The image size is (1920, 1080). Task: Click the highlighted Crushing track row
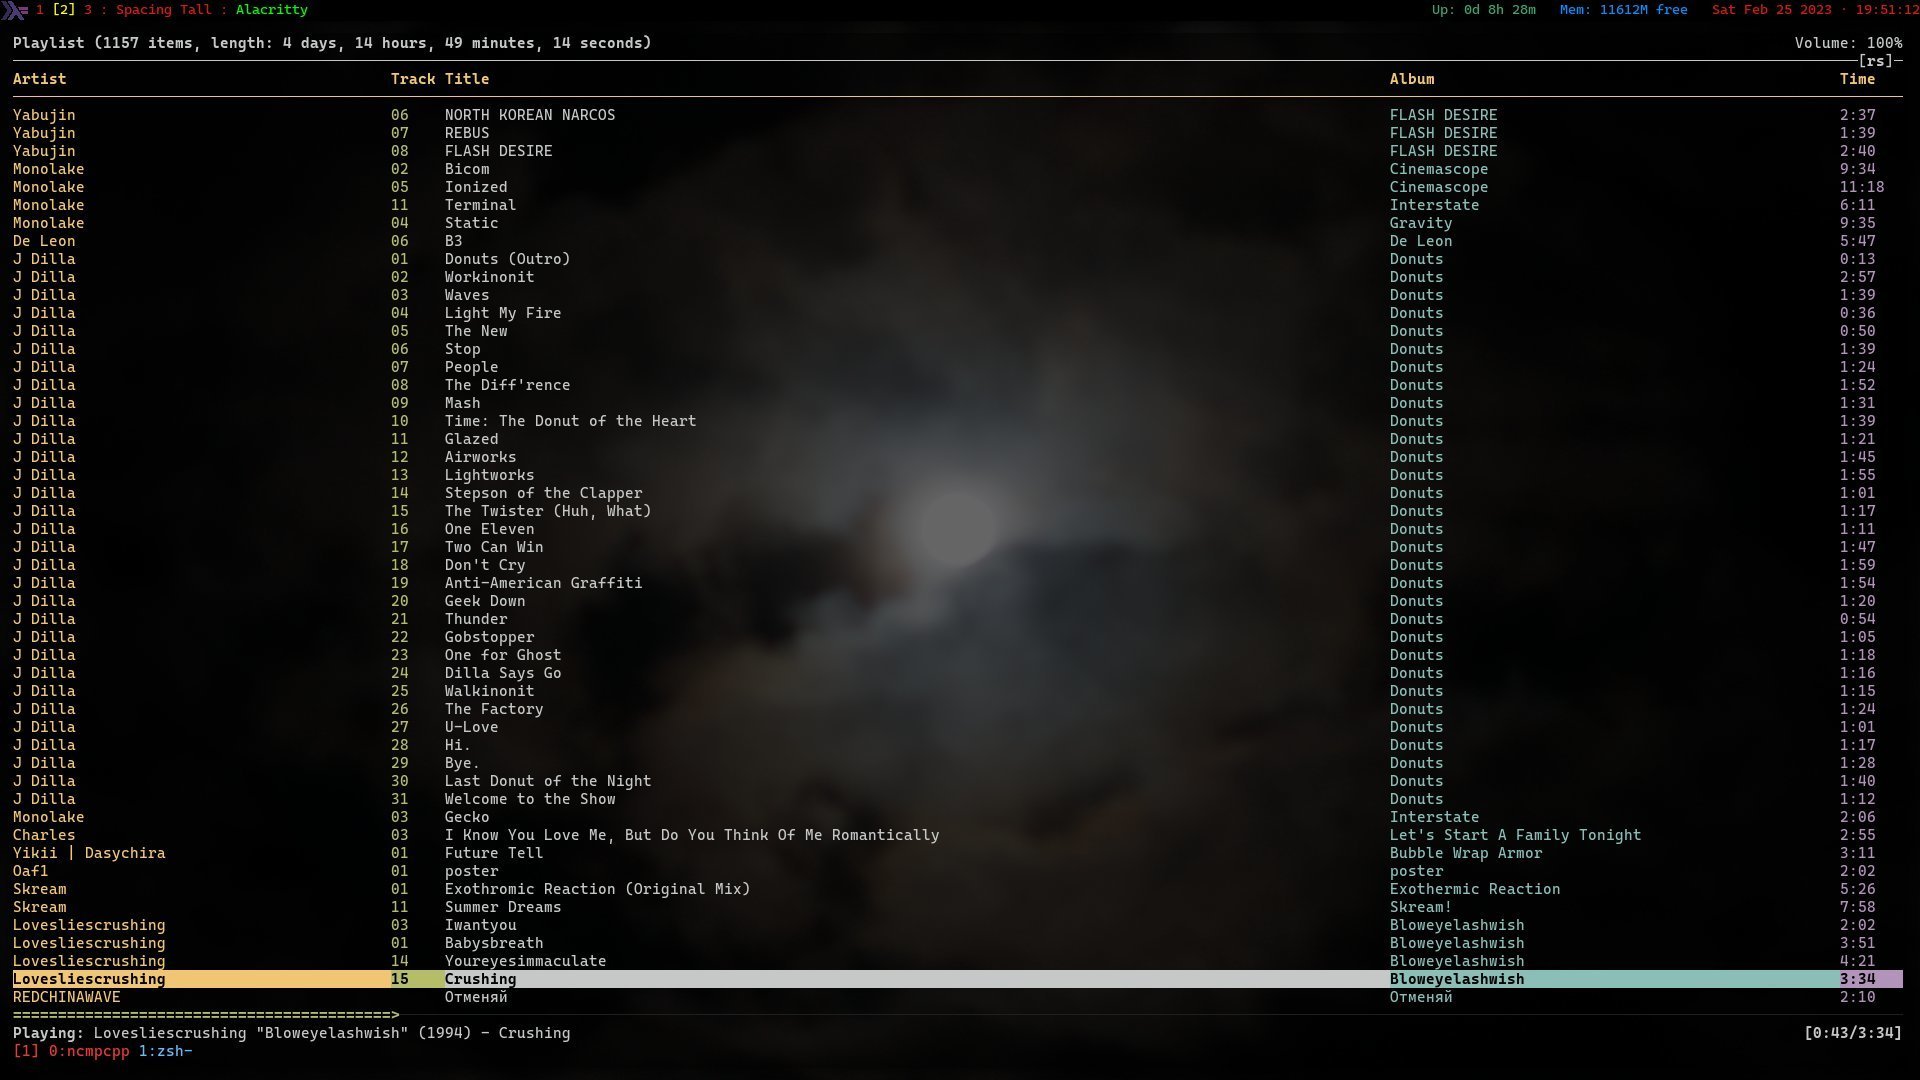(x=957, y=979)
